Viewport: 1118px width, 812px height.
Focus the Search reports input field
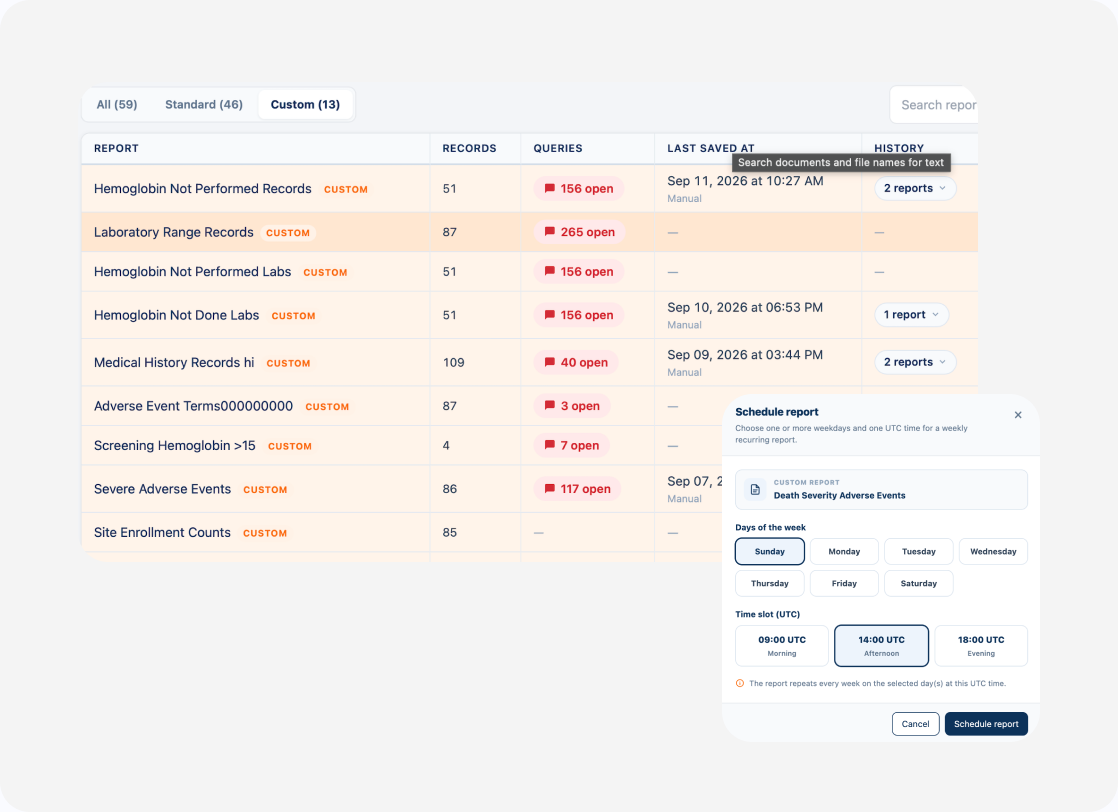[x=934, y=105]
